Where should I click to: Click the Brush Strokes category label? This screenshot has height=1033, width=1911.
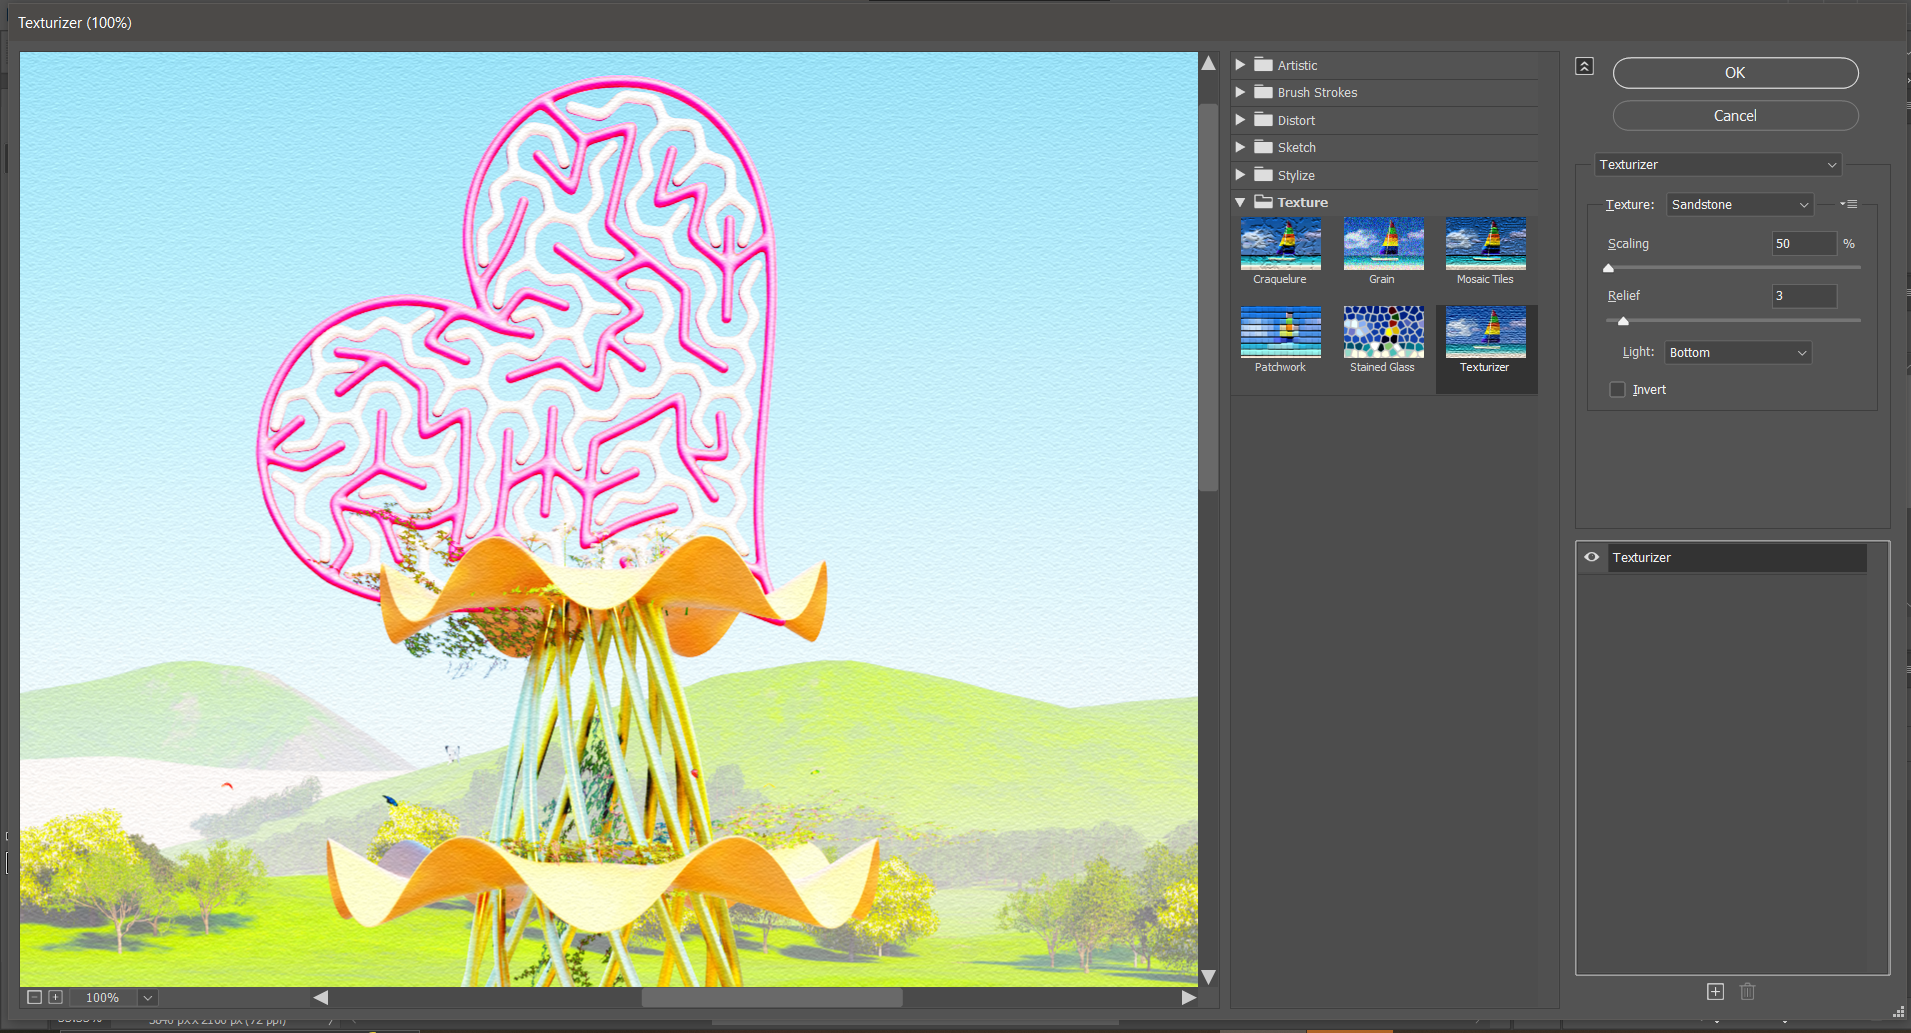[1317, 92]
